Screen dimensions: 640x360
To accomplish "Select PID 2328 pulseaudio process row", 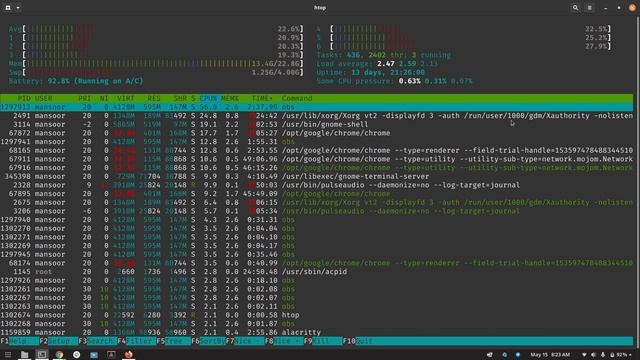I will pos(316,185).
